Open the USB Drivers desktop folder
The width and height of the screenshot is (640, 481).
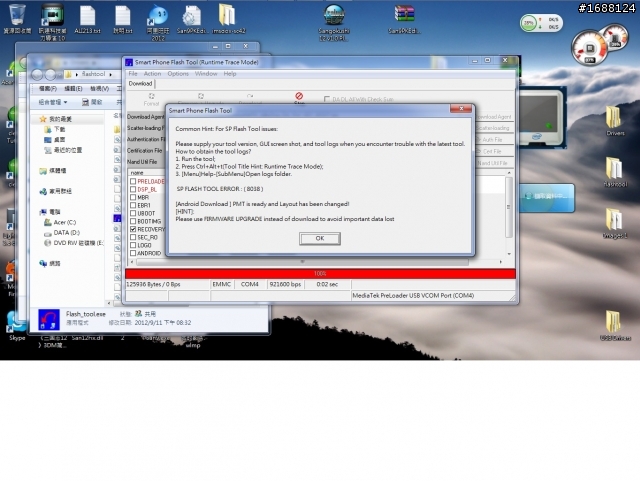tap(615, 325)
